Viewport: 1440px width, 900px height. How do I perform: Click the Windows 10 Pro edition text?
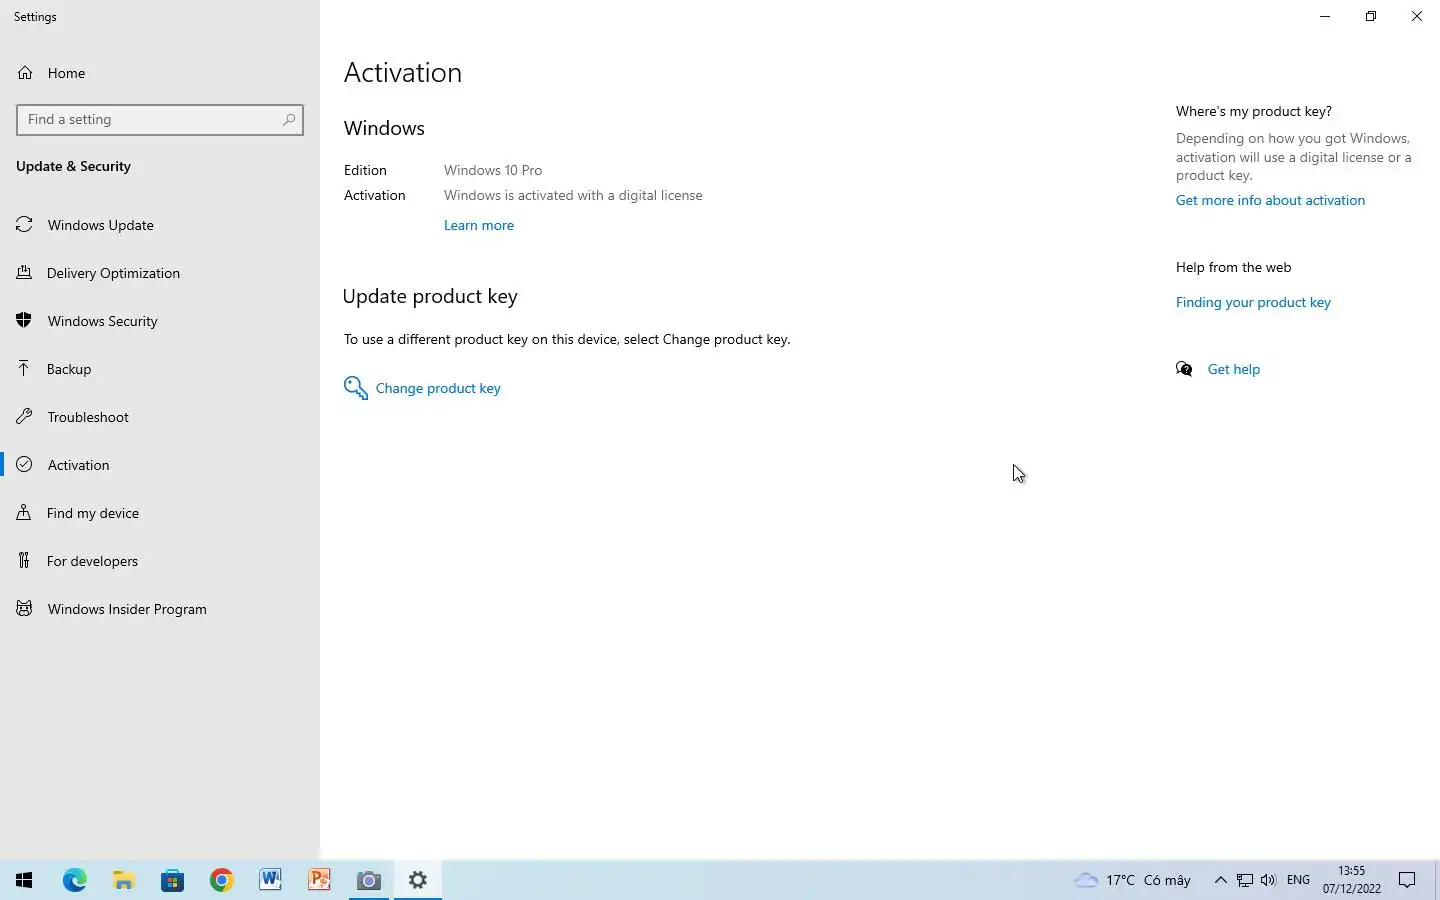pyautogui.click(x=493, y=170)
